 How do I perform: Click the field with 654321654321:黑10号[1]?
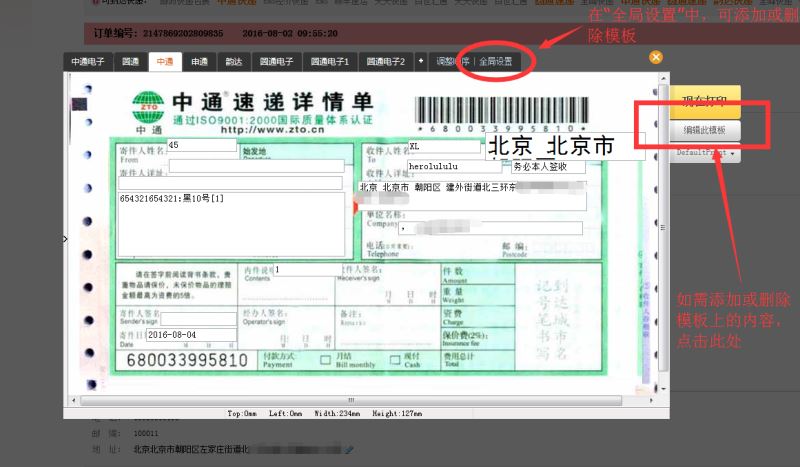tap(231, 224)
